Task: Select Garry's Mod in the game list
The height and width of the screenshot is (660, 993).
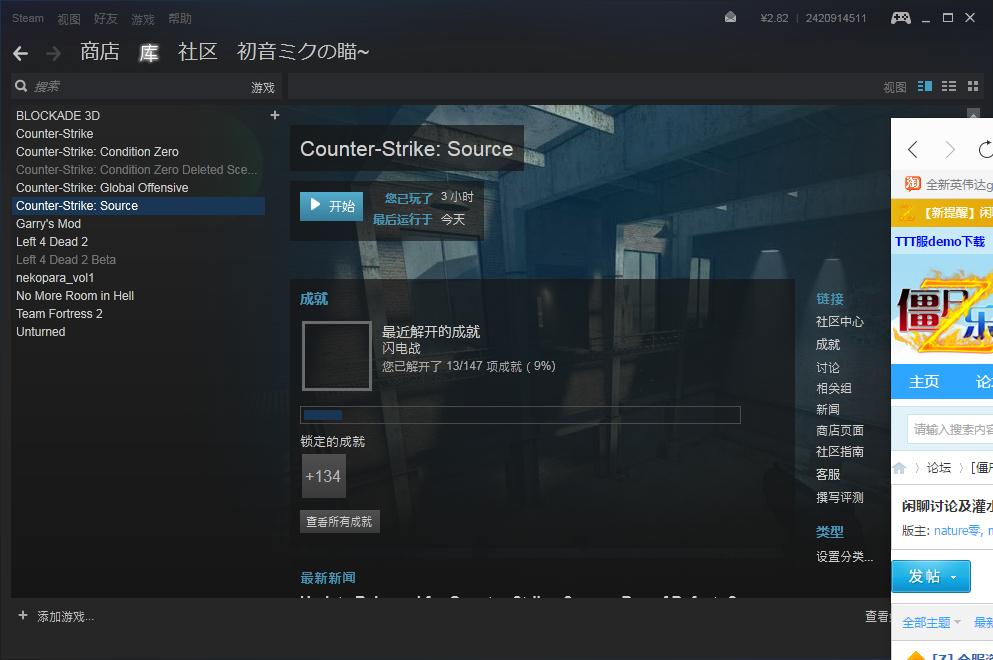Action: pos(48,224)
